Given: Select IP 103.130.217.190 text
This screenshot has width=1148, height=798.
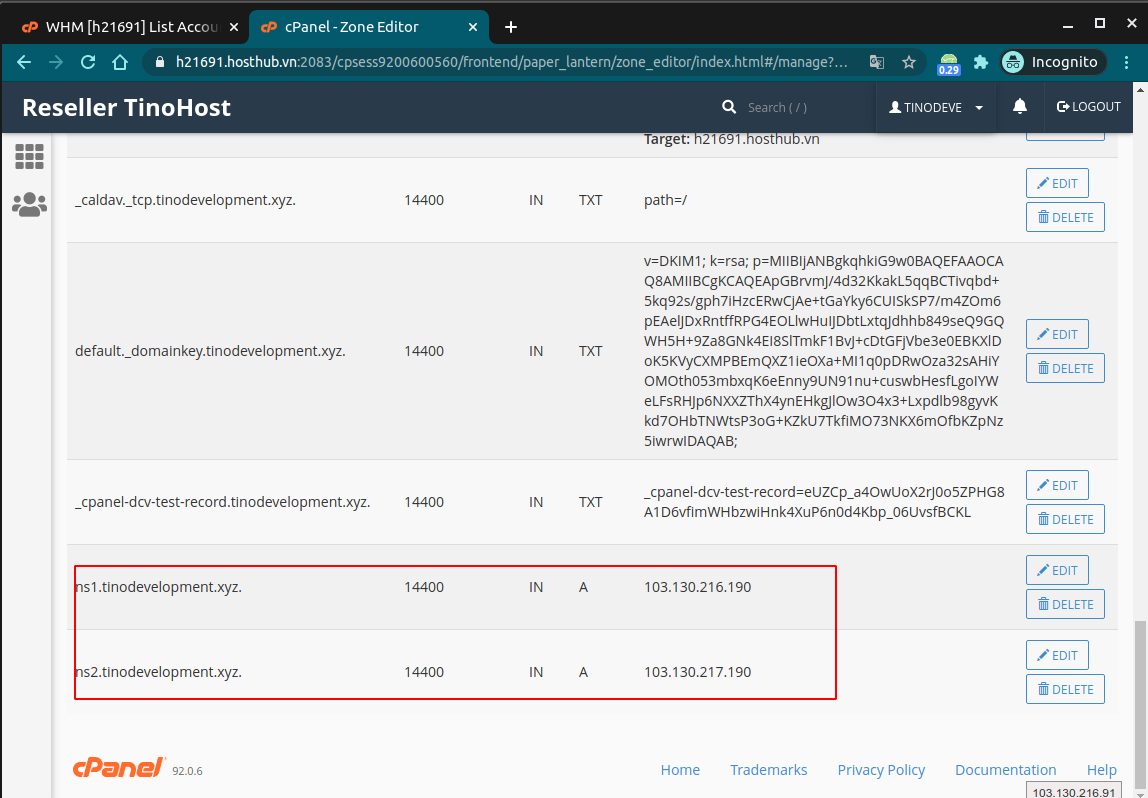Looking at the screenshot, I should click(698, 672).
